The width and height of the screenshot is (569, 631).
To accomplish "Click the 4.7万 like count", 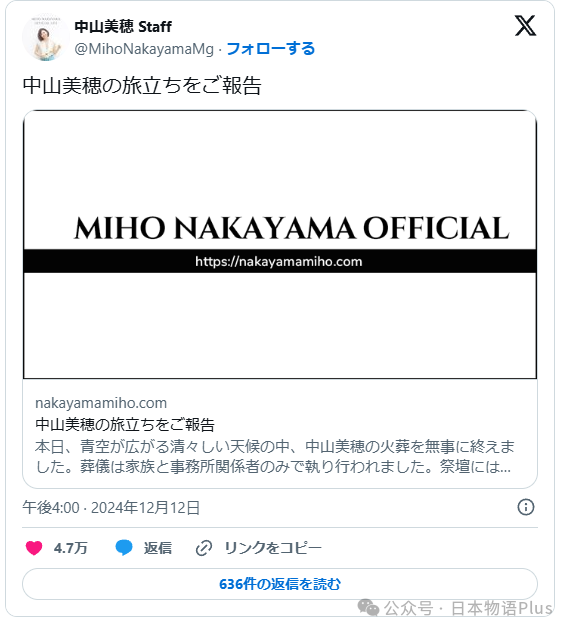I will point(70,548).
